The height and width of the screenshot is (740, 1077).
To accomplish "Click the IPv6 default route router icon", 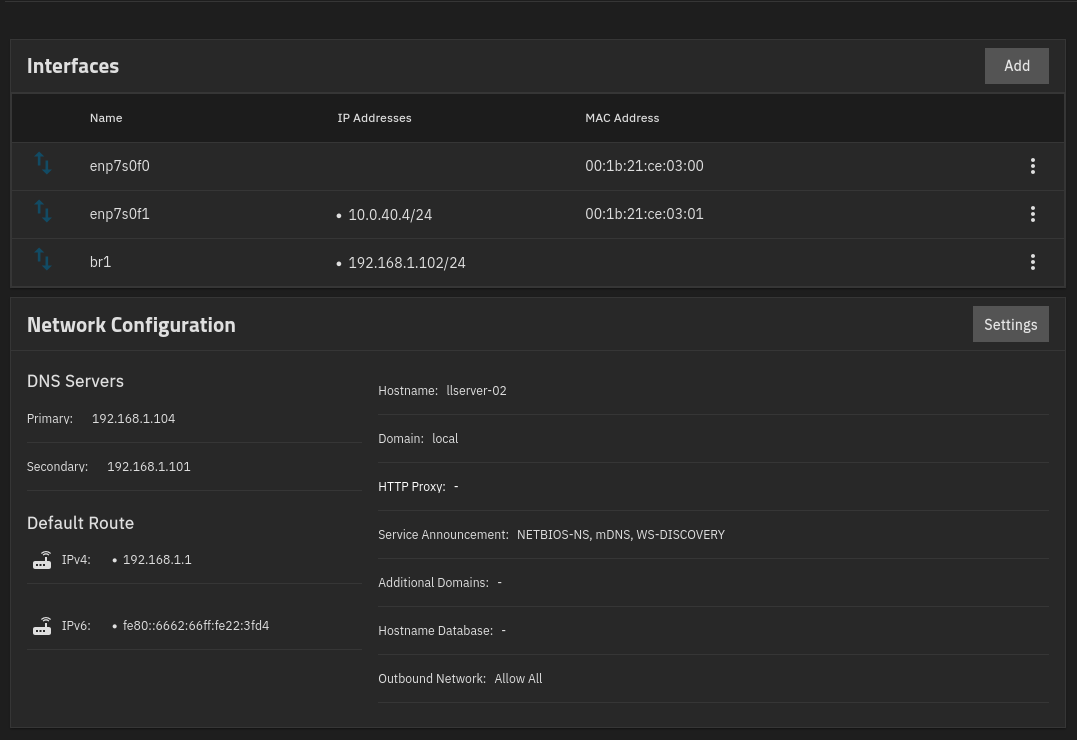I will (x=42, y=626).
